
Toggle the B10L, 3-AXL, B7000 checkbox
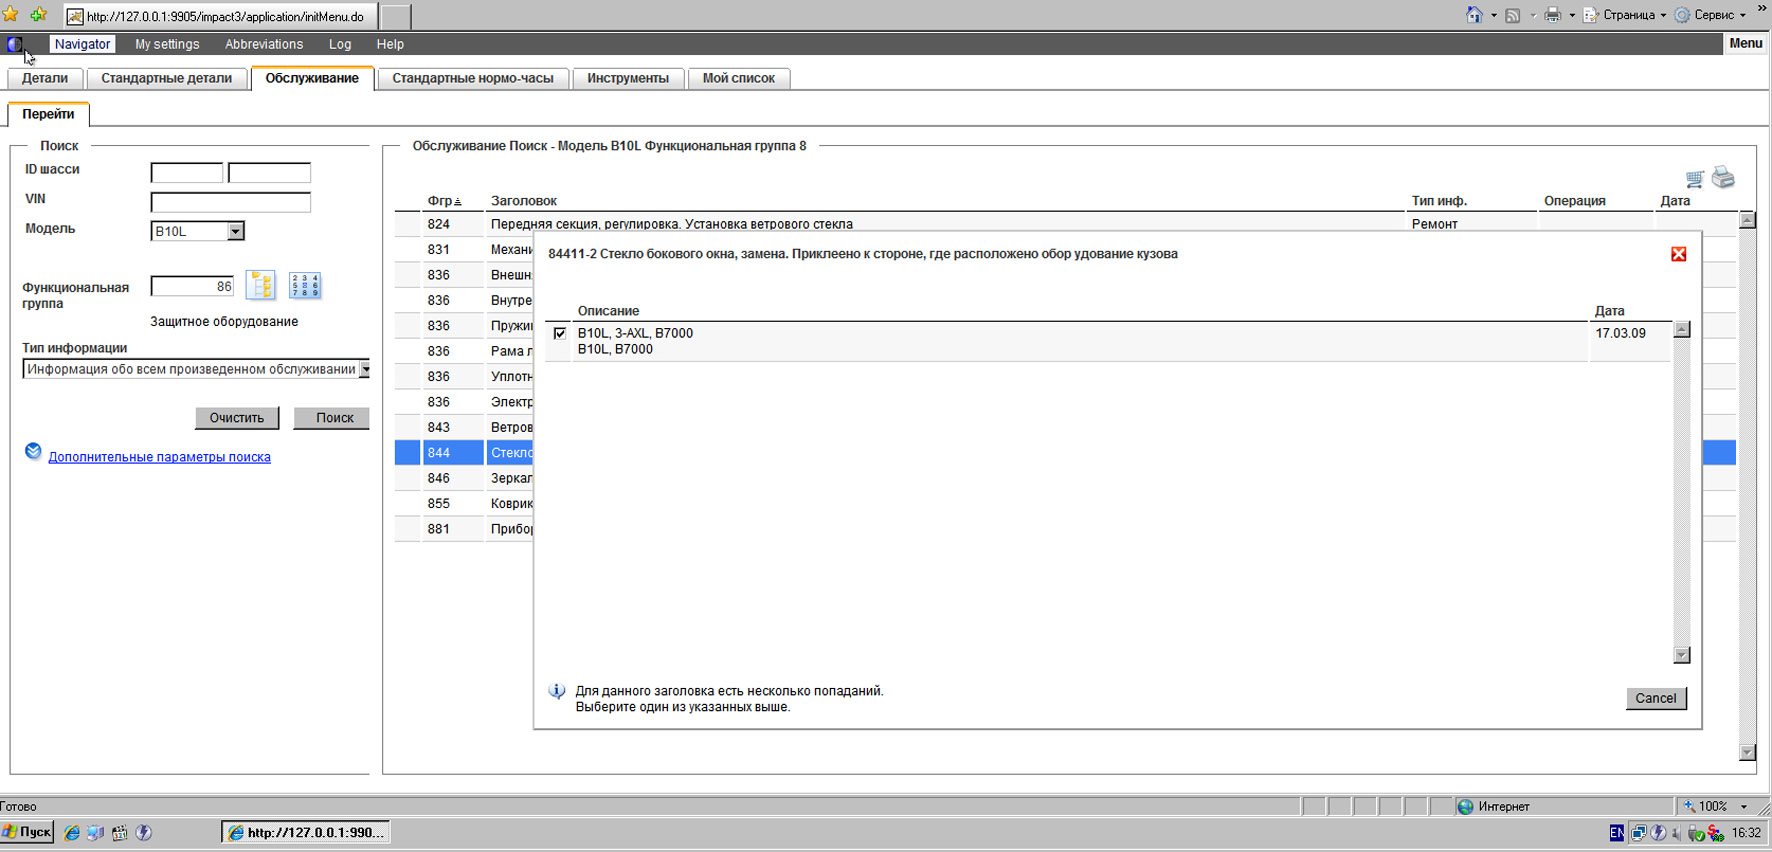pyautogui.click(x=560, y=334)
